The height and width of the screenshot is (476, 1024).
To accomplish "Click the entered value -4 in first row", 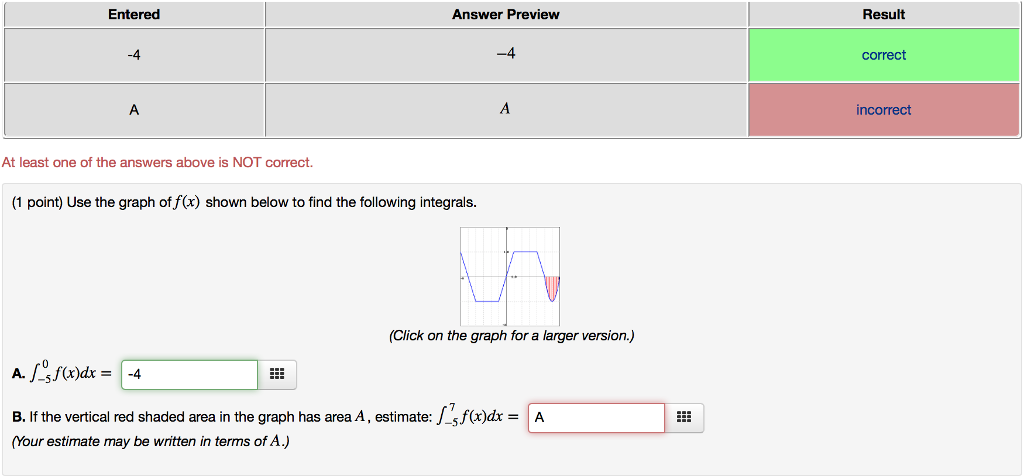I will tap(134, 56).
